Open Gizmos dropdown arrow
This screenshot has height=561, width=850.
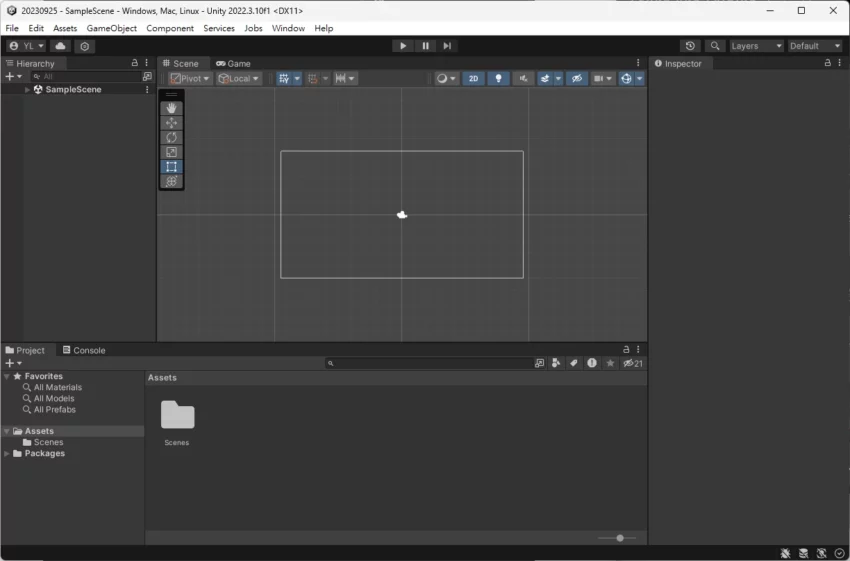point(640,79)
